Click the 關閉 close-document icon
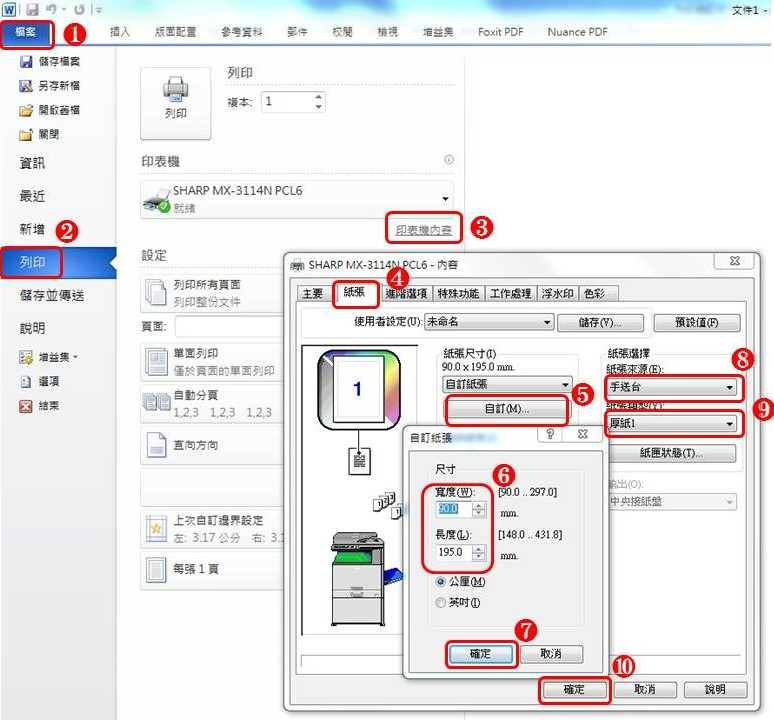Image resolution: width=774 pixels, height=720 pixels. point(26,134)
